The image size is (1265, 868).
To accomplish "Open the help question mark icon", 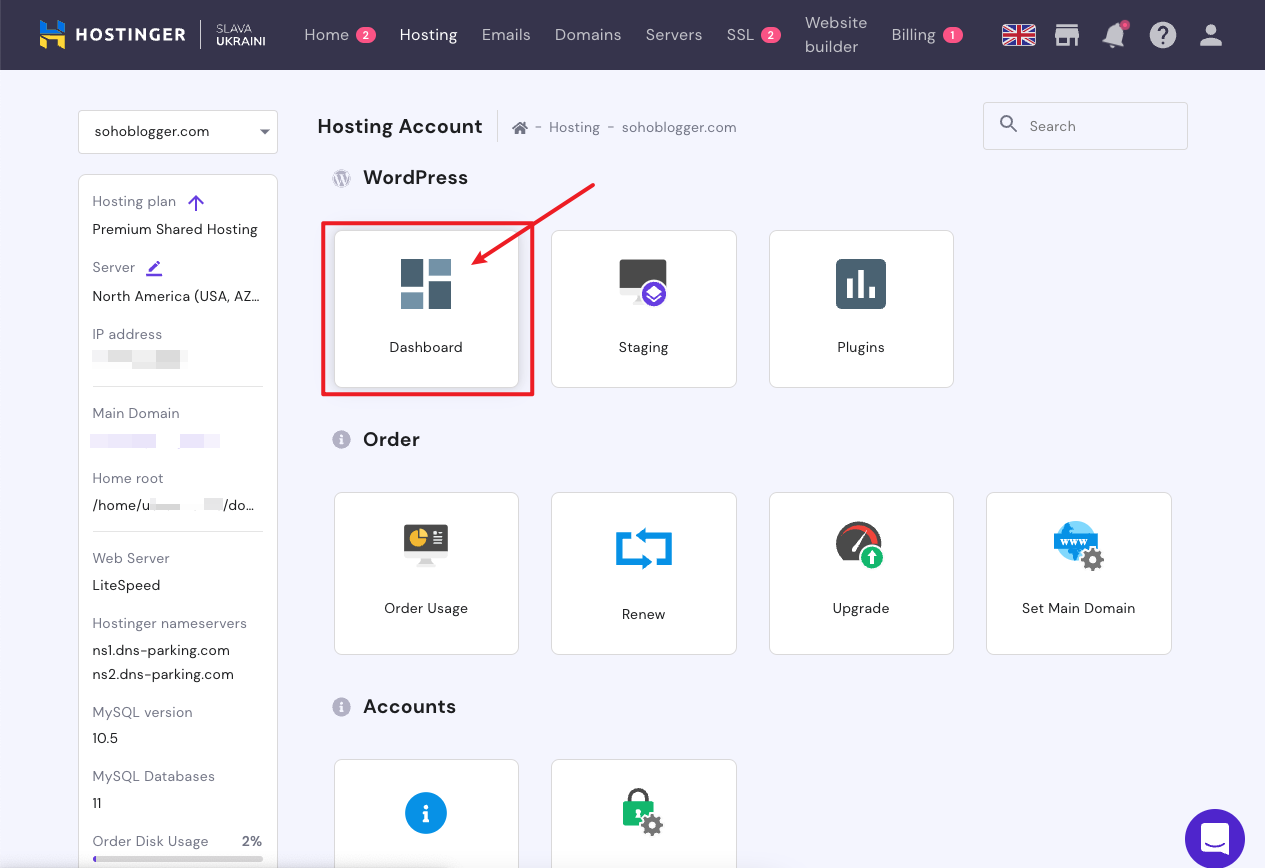I will click(x=1162, y=35).
